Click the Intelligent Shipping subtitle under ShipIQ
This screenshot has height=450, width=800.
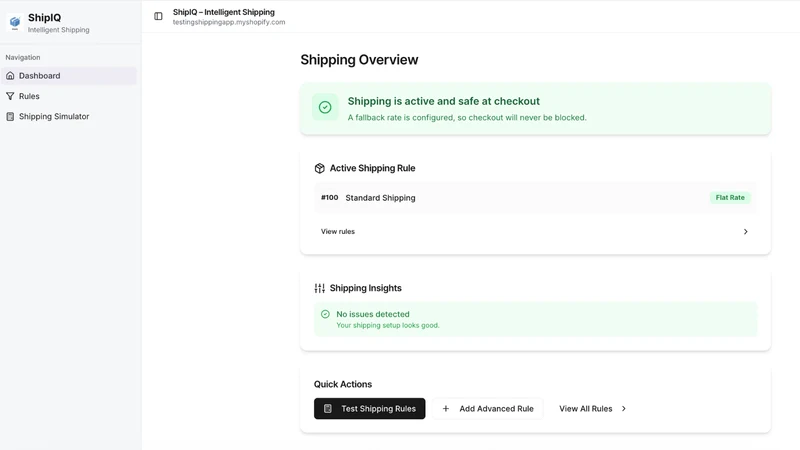[x=59, y=30]
